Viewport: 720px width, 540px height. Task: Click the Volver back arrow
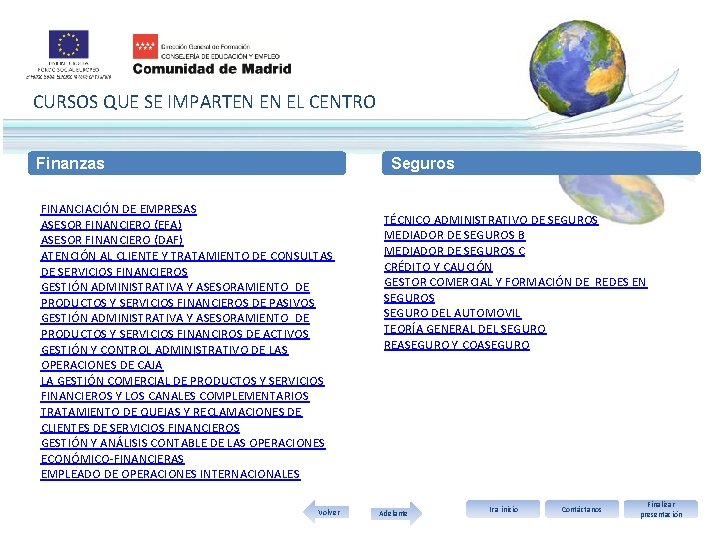(x=326, y=512)
